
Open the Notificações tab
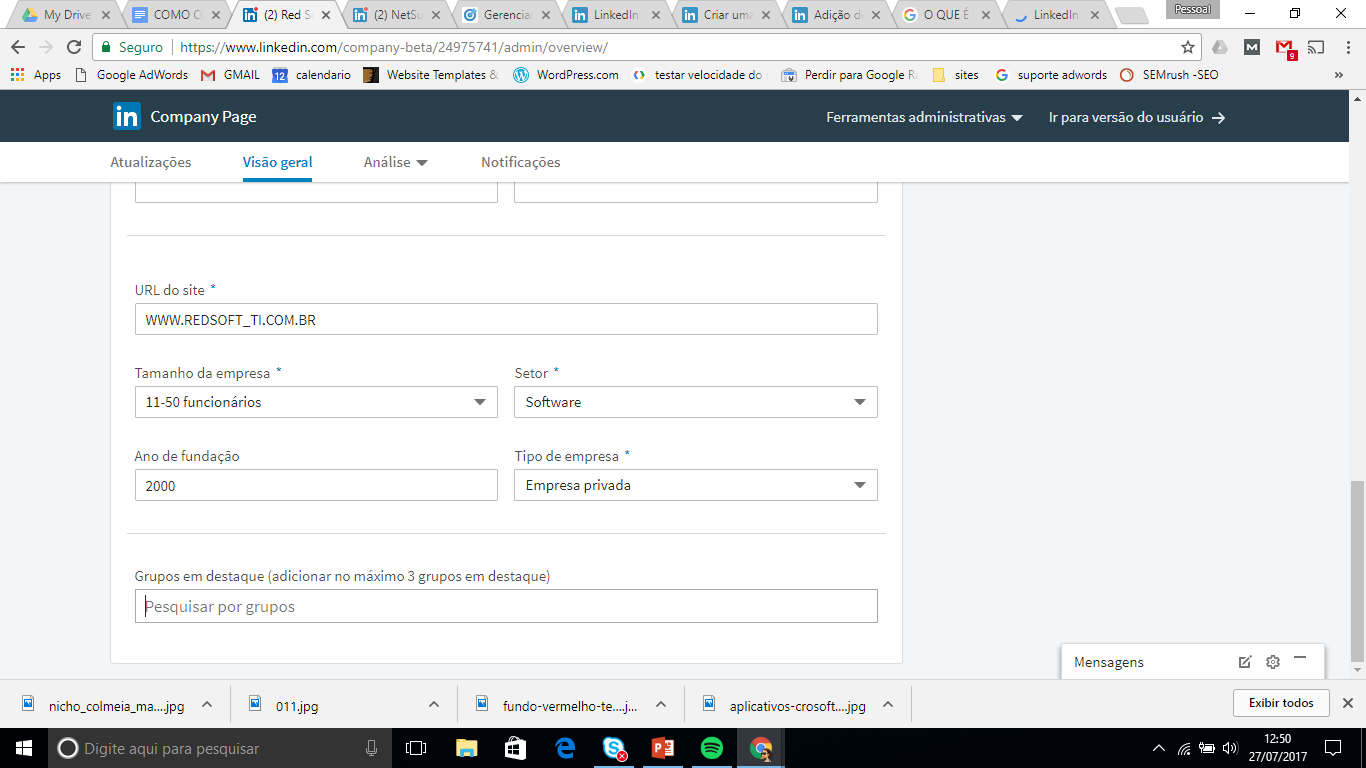pos(521,162)
